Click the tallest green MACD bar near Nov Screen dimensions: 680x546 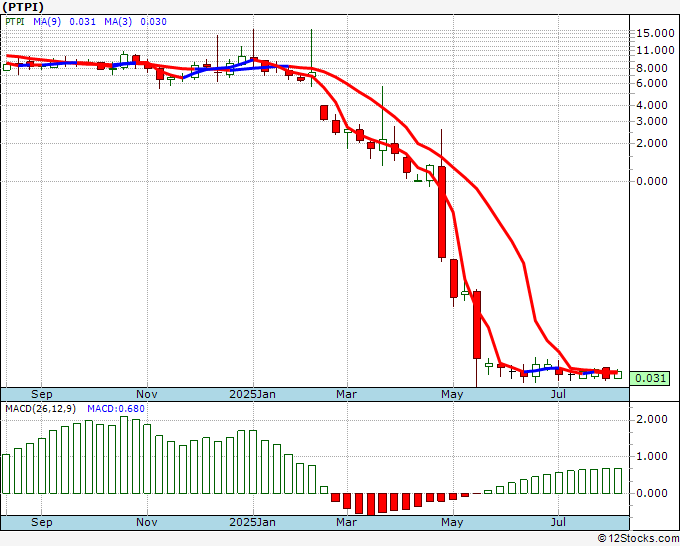124,455
